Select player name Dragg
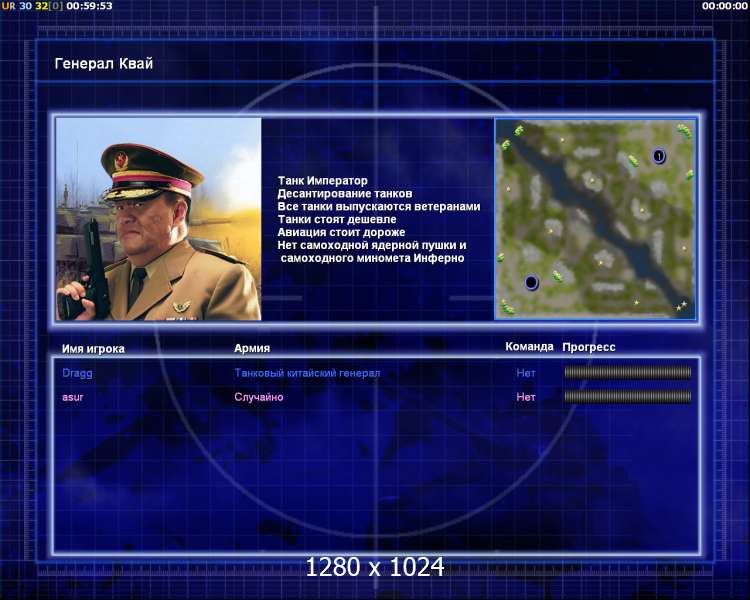The width and height of the screenshot is (750, 600). [x=77, y=373]
